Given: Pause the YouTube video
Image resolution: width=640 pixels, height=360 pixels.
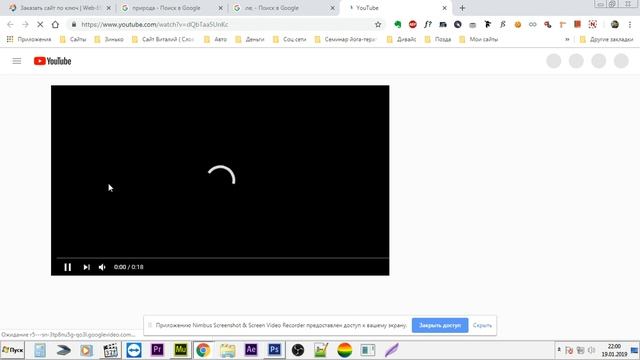Looking at the screenshot, I should pyautogui.click(x=68, y=267).
